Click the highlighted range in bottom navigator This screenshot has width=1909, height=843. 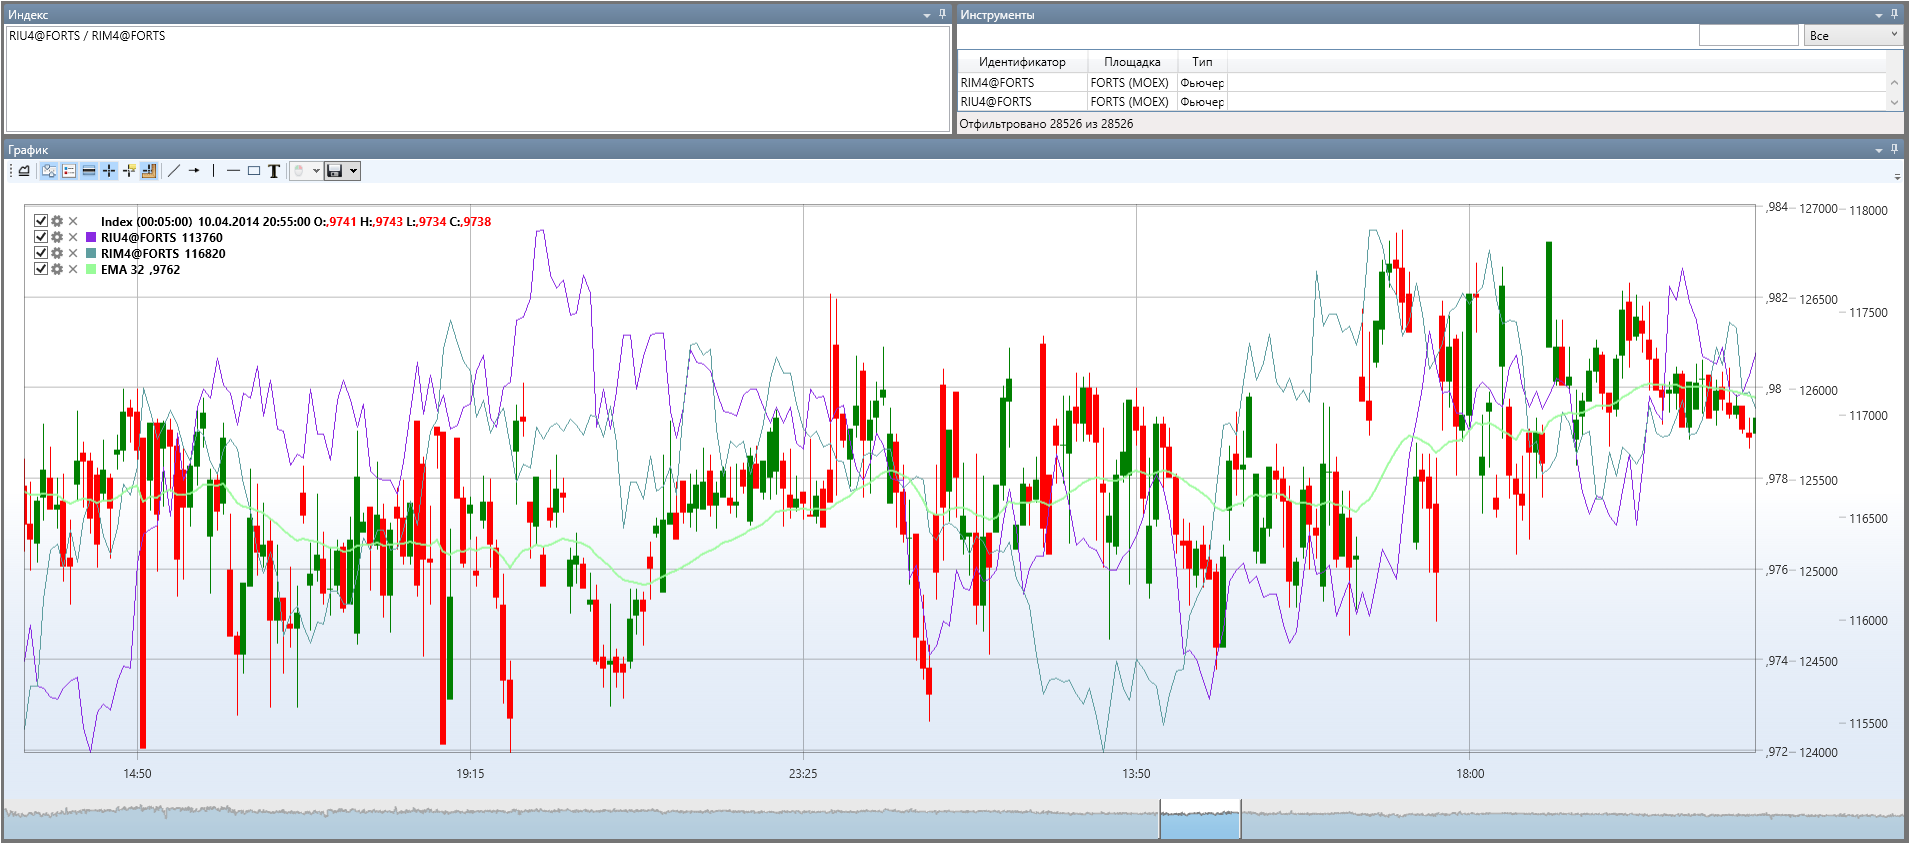[1200, 819]
